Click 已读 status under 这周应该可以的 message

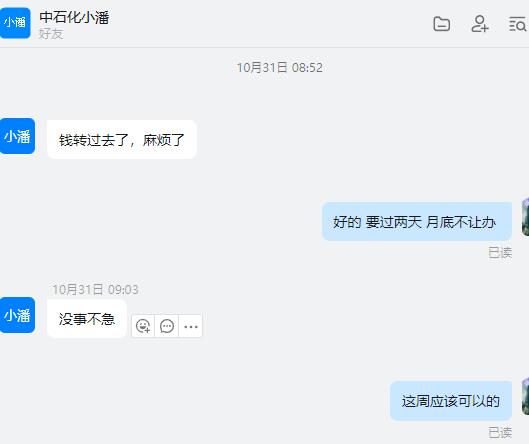pyautogui.click(x=500, y=432)
